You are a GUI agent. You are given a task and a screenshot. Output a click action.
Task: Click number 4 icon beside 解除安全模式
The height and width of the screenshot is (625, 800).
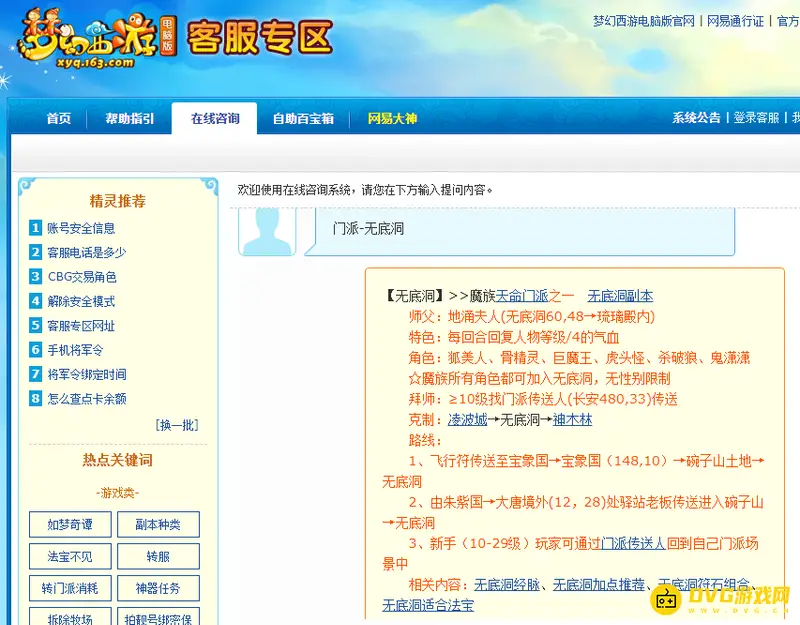tap(35, 301)
